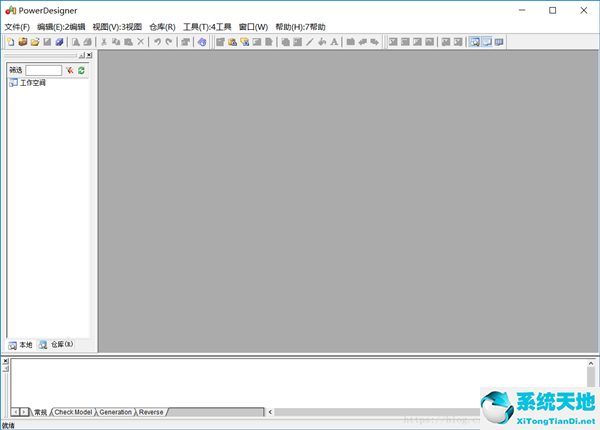Click the Print toolbar icon
The height and width of the screenshot is (430, 600).
pyautogui.click(x=88, y=42)
